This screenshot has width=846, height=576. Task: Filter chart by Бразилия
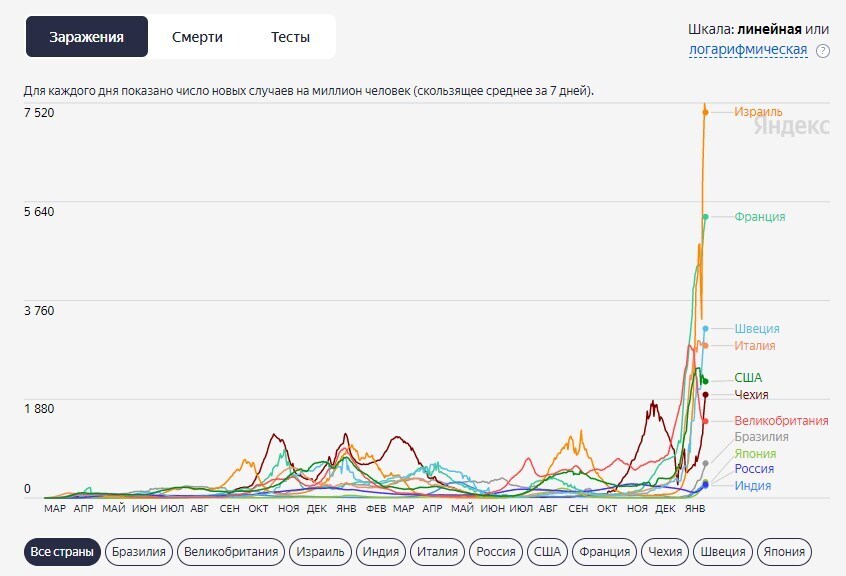pos(139,551)
